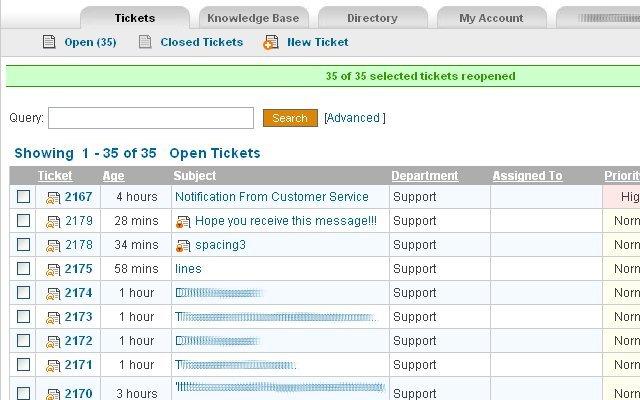Screen dimensions: 640x400
Task: Tick the checkbox for ticket 2172
Action: click(23, 341)
